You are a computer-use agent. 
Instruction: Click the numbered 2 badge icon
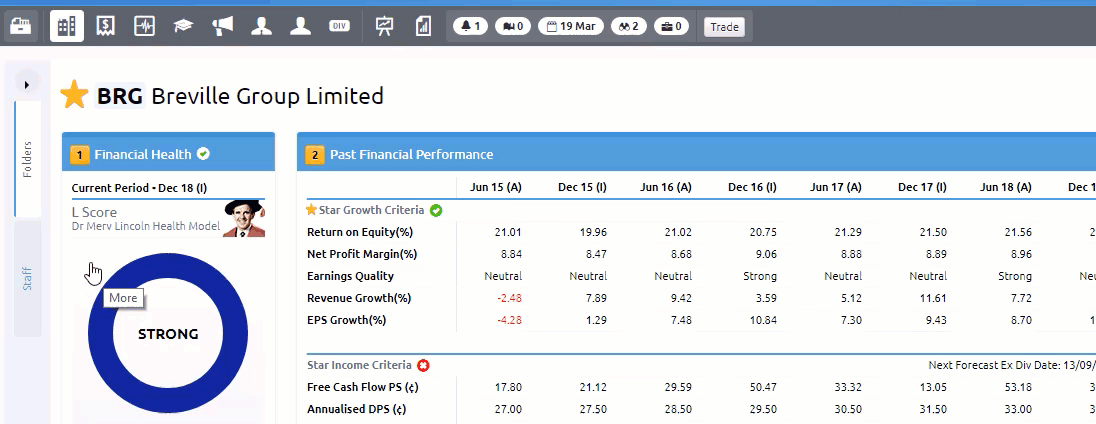point(315,154)
